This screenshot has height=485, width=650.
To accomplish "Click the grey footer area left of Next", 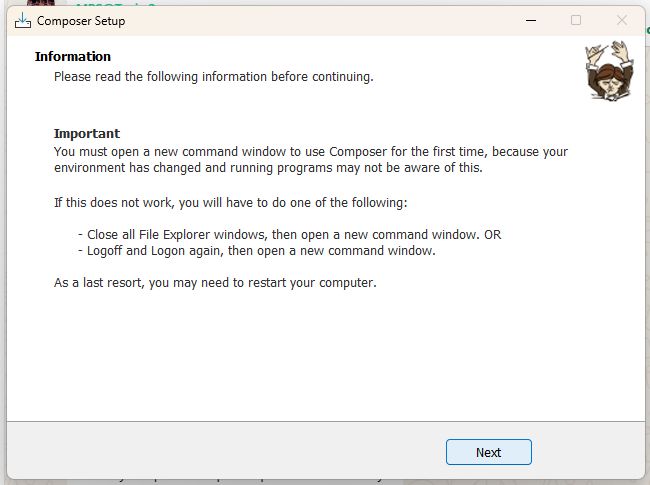I will [x=220, y=452].
